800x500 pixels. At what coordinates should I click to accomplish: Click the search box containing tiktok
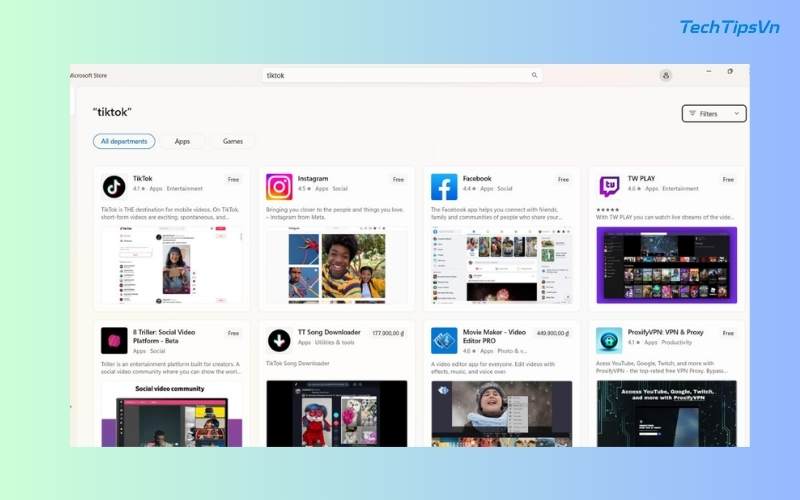pos(402,76)
